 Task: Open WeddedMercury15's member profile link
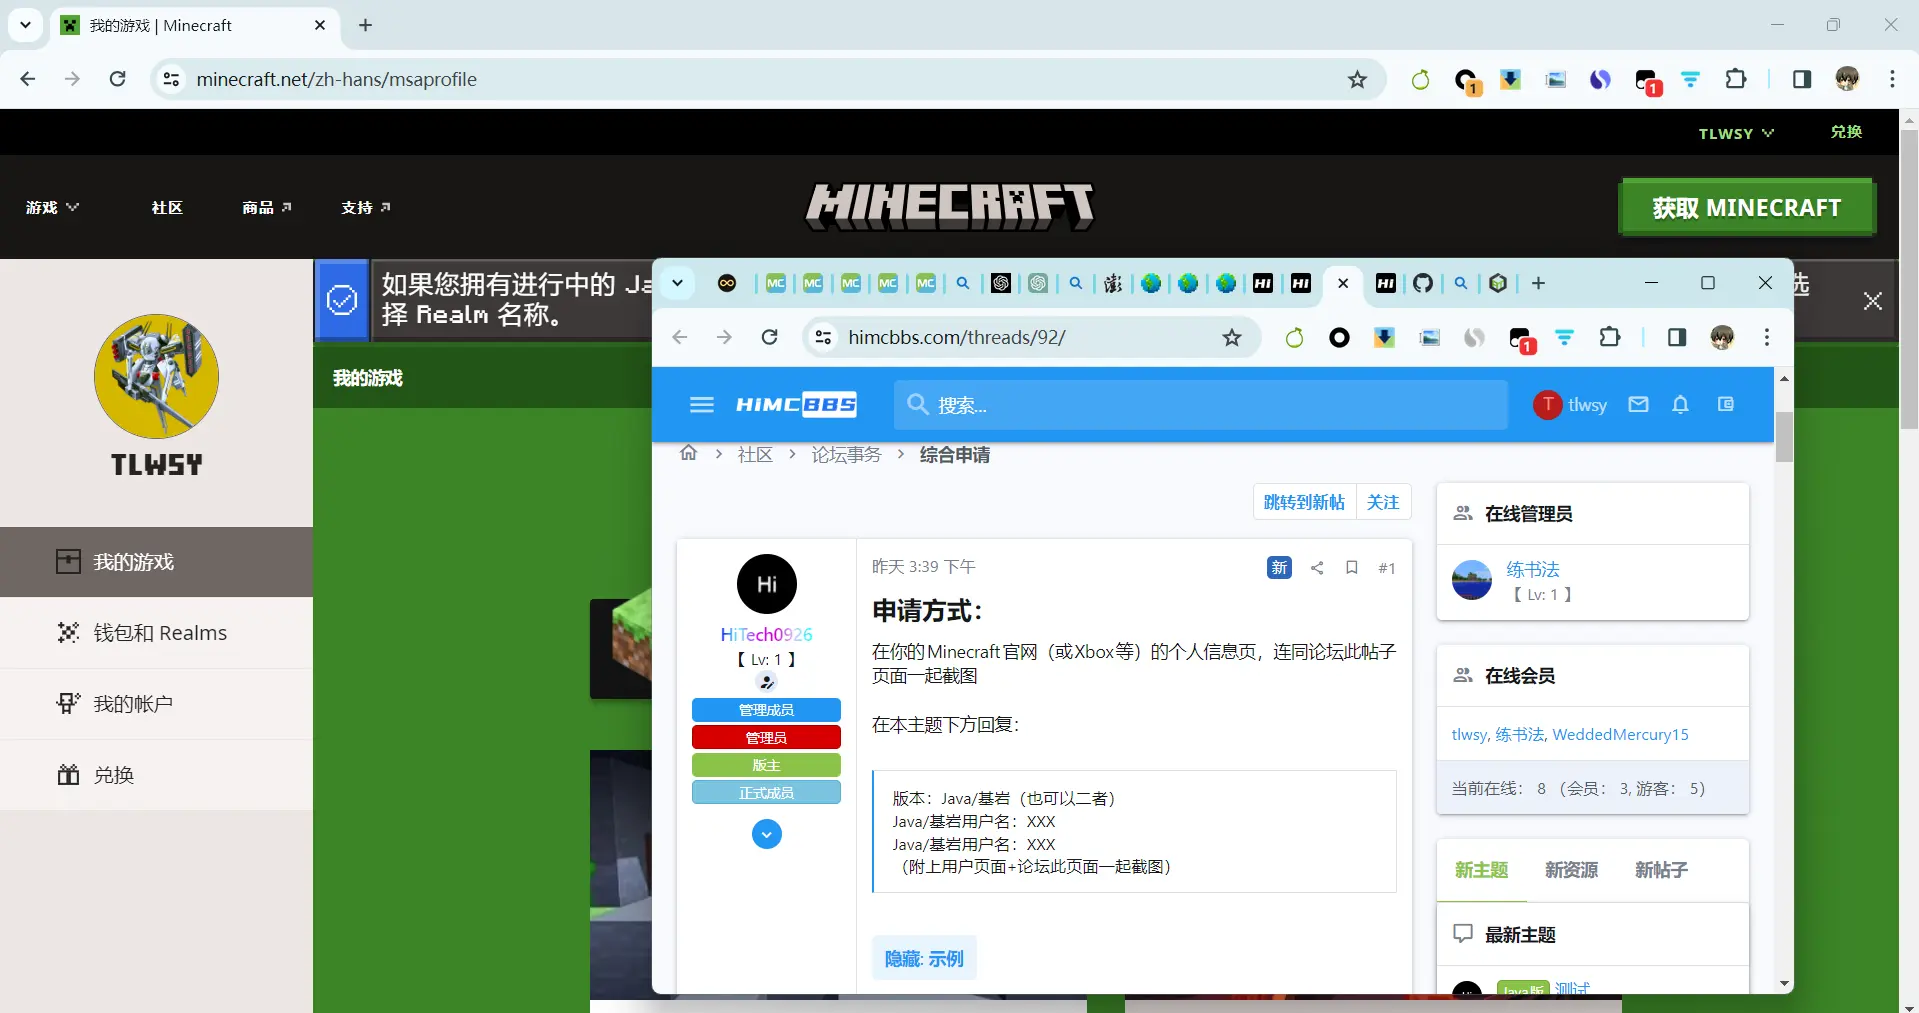tap(1621, 733)
